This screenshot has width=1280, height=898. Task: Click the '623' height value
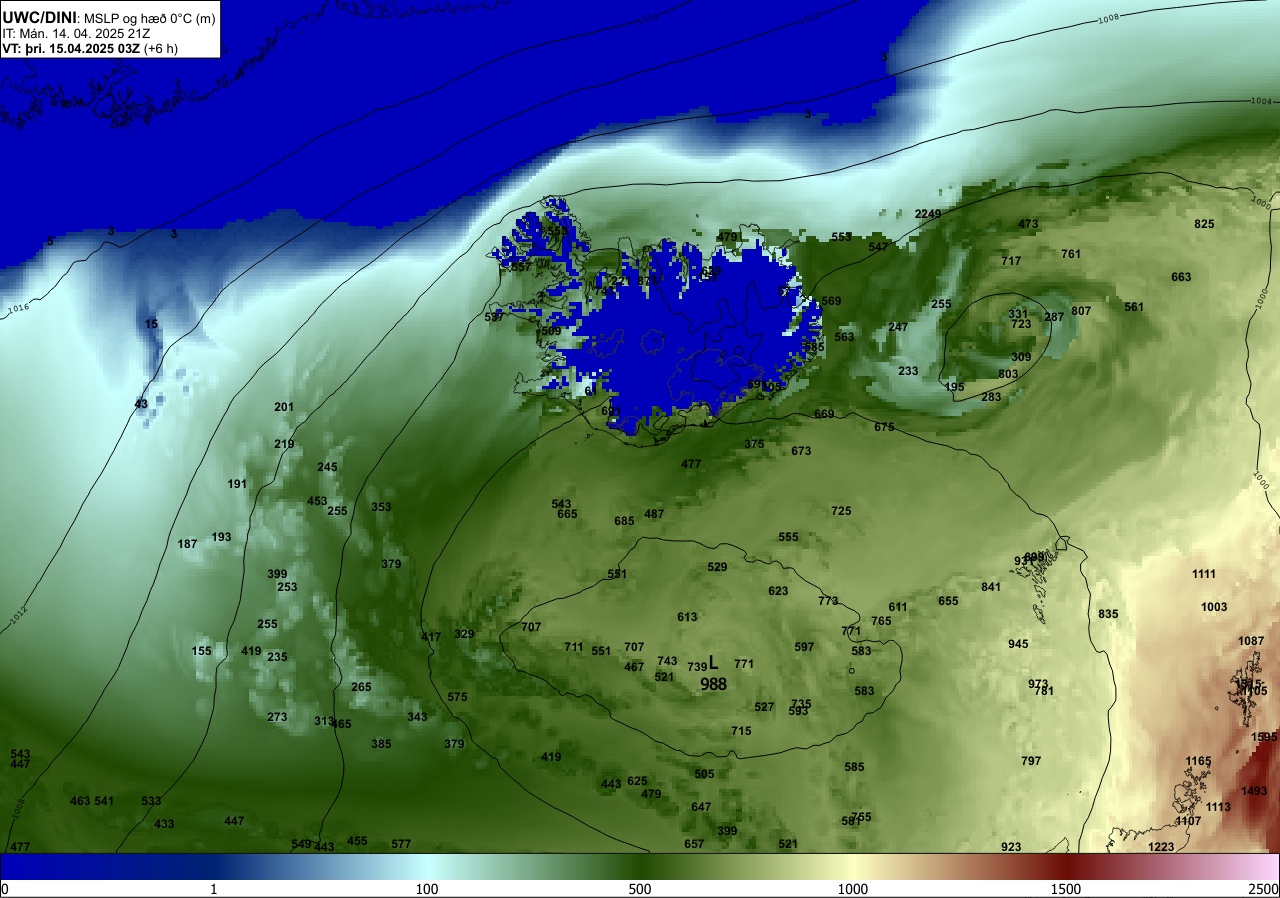(778, 591)
